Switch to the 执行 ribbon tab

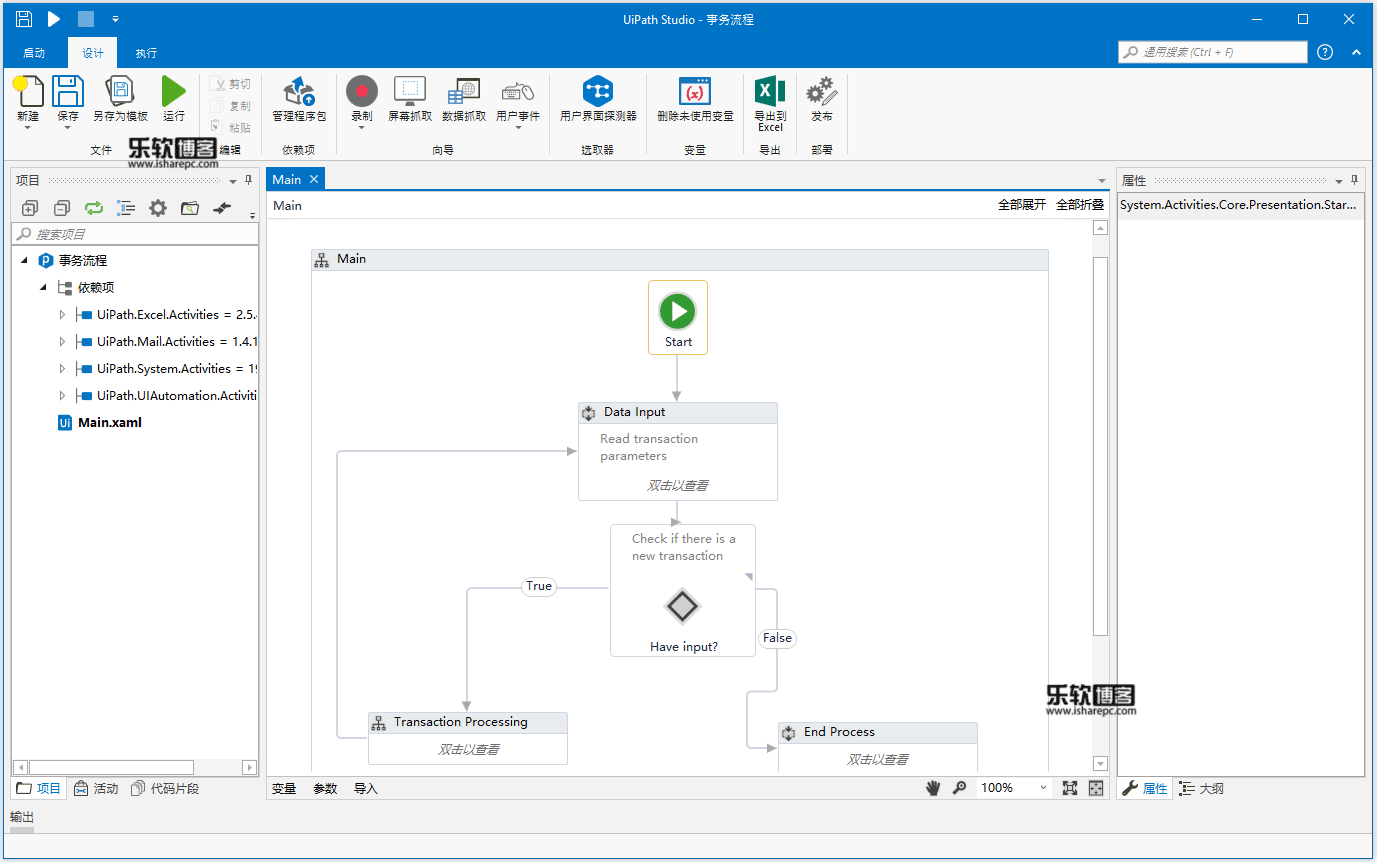click(146, 53)
